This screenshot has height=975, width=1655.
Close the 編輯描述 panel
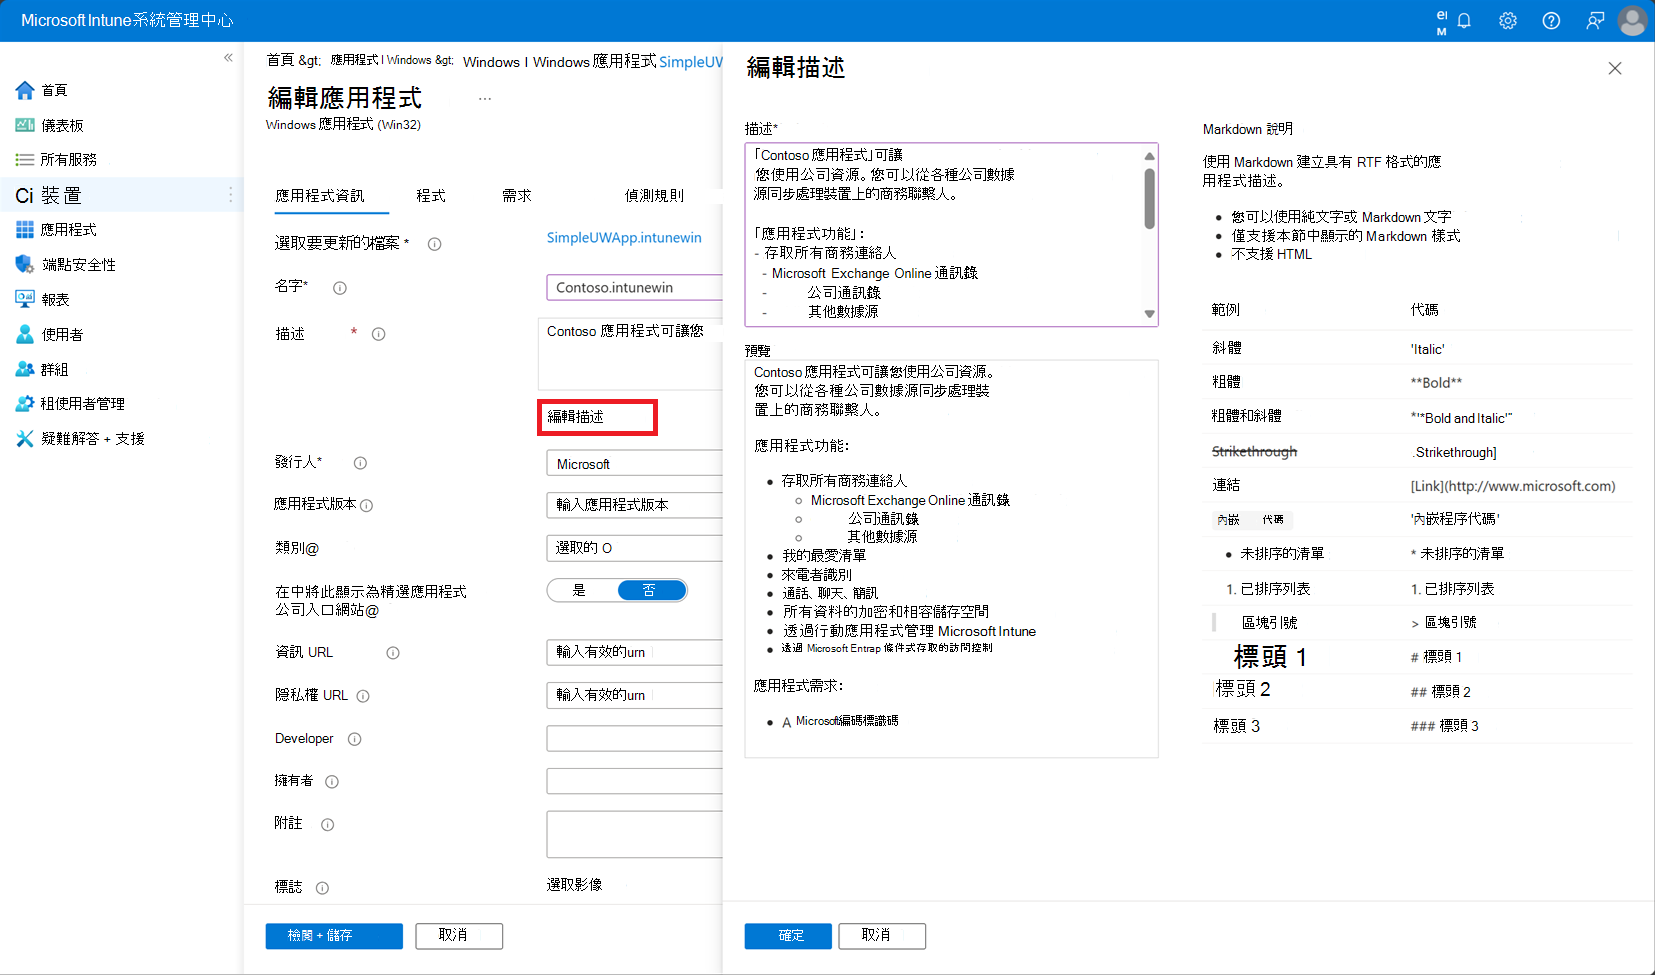point(1615,68)
